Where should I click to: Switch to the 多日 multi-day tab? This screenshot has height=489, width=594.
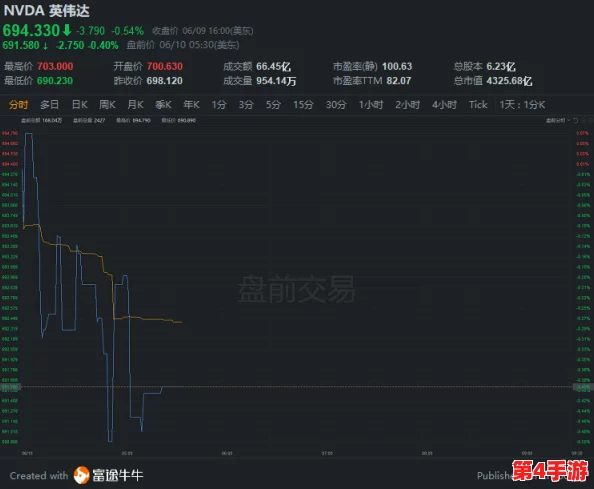click(50, 105)
